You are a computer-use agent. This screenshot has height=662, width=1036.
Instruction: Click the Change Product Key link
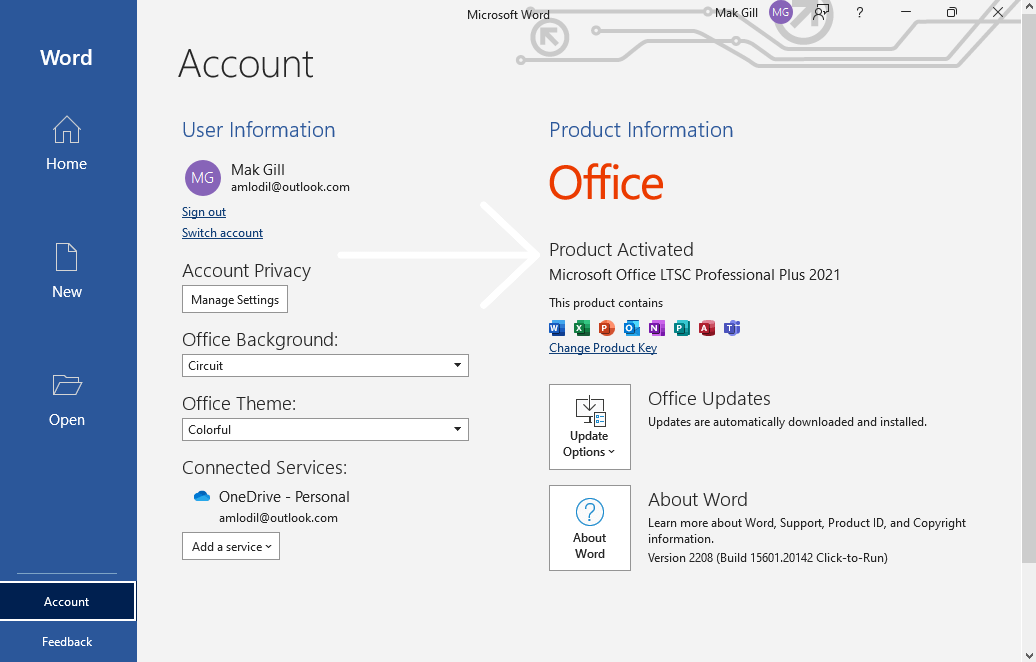coord(603,348)
